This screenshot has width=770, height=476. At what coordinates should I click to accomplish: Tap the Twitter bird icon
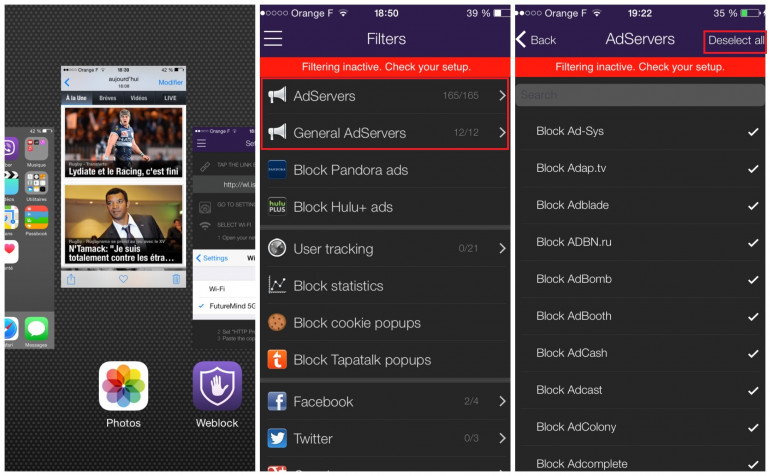click(x=277, y=438)
